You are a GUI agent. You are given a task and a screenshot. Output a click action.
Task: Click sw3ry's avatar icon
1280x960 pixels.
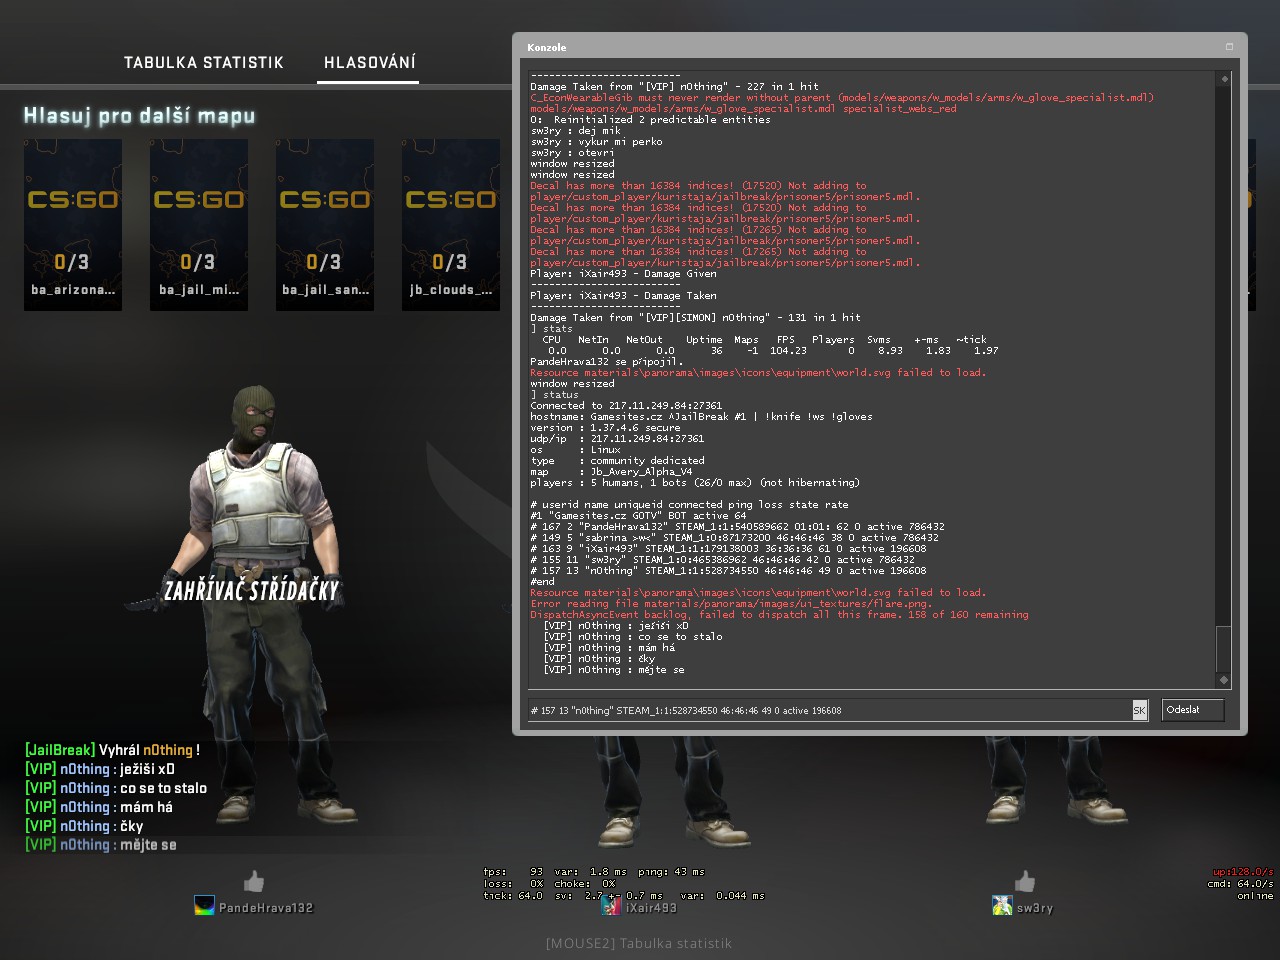[x=1002, y=907]
